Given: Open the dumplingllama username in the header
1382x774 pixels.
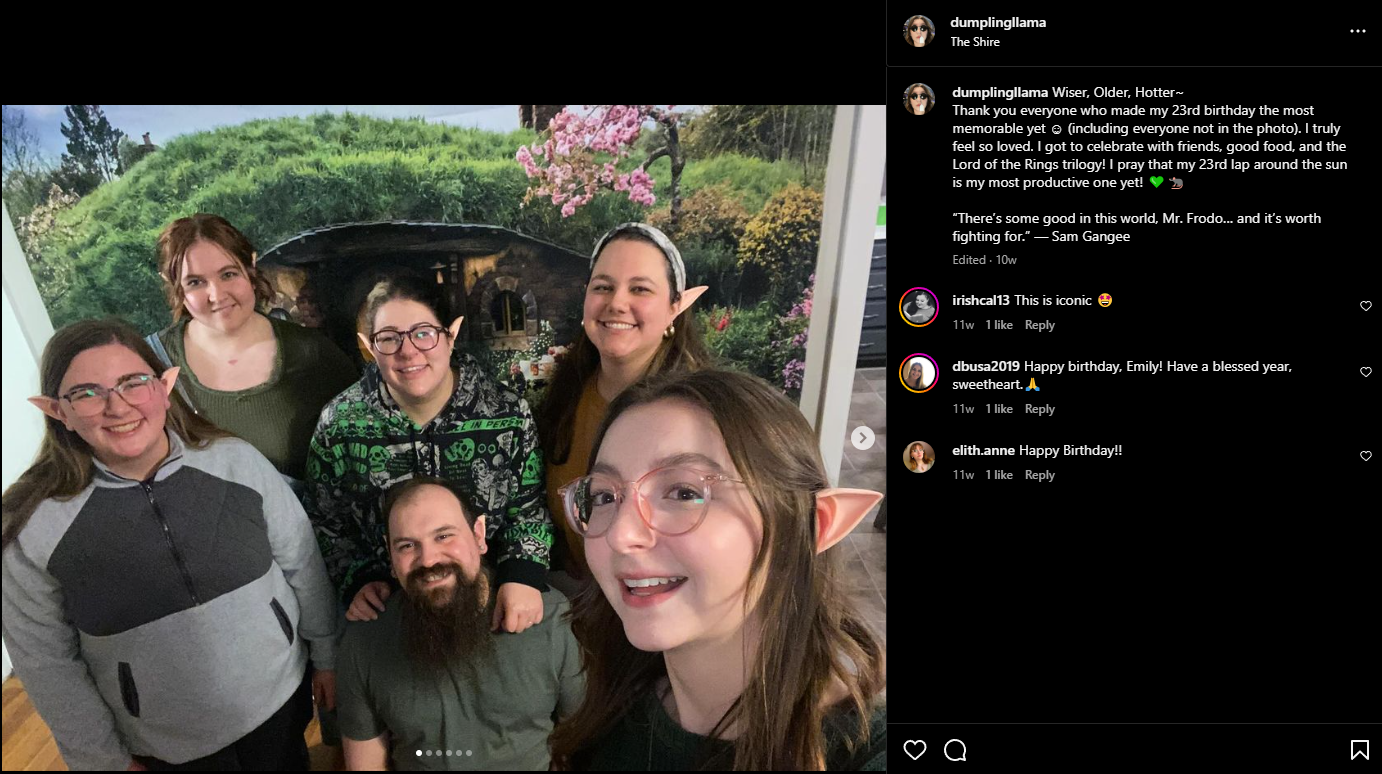Looking at the screenshot, I should (999, 22).
